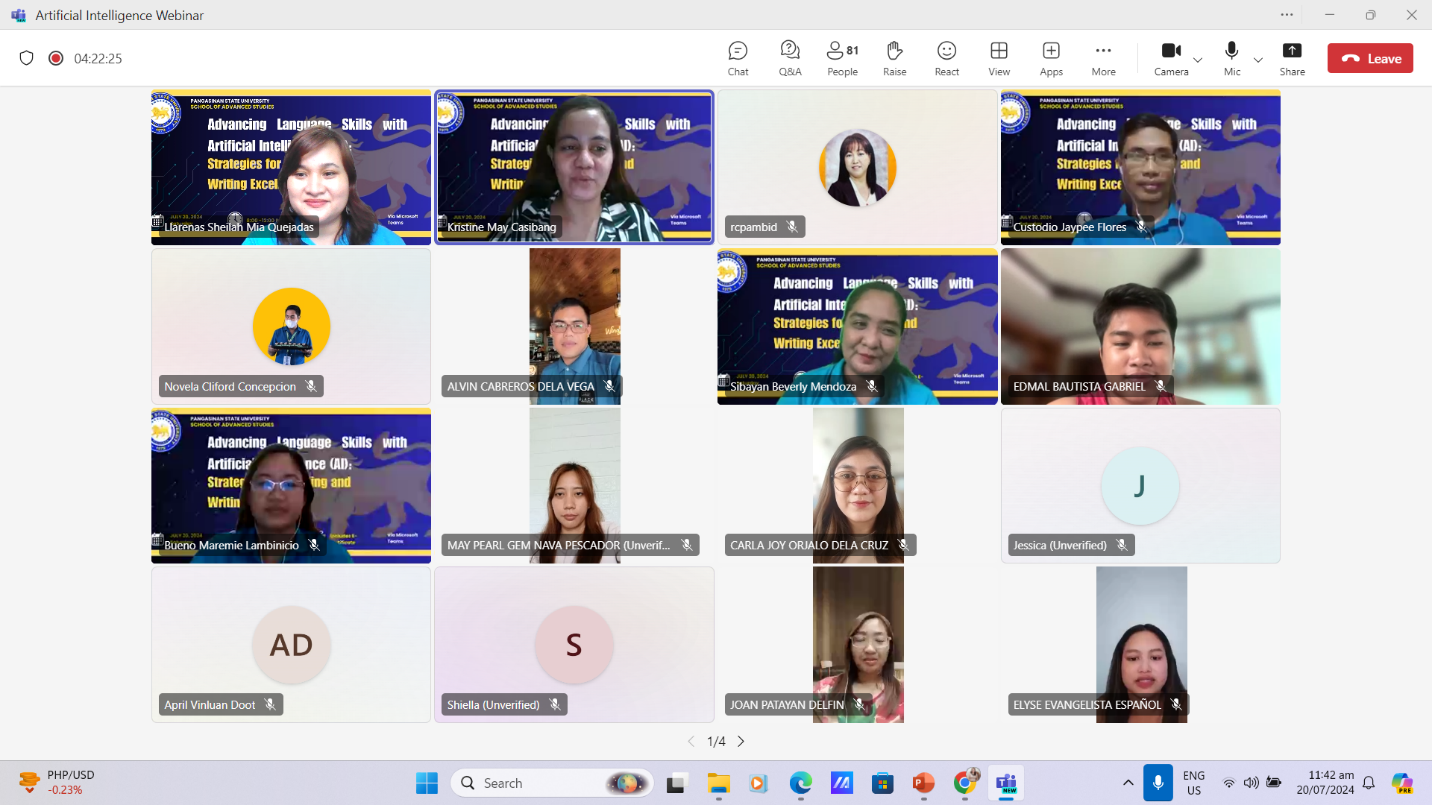Screen dimensions: 1432x805
Task: Show the People participants list
Action: pyautogui.click(x=842, y=58)
